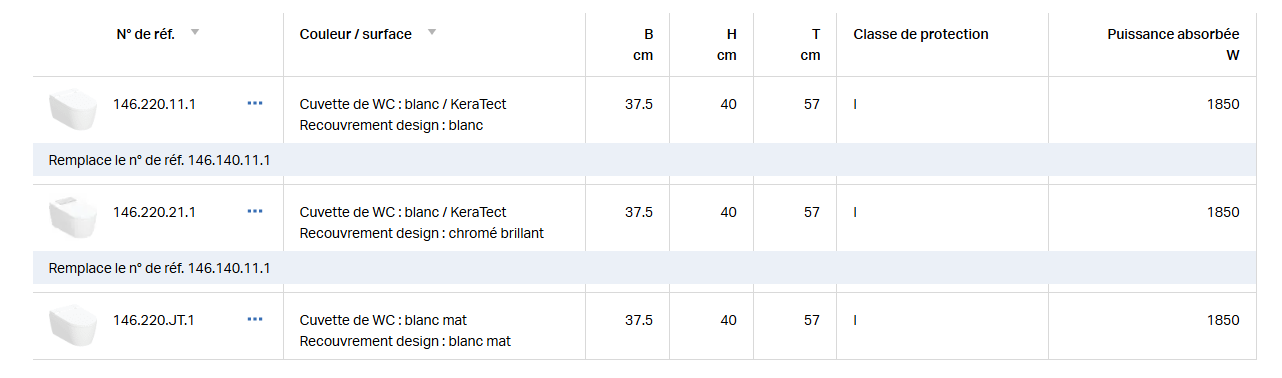The image size is (1282, 378).
Task: Open more options for 146.220.JT.1
Action: pyautogui.click(x=255, y=319)
